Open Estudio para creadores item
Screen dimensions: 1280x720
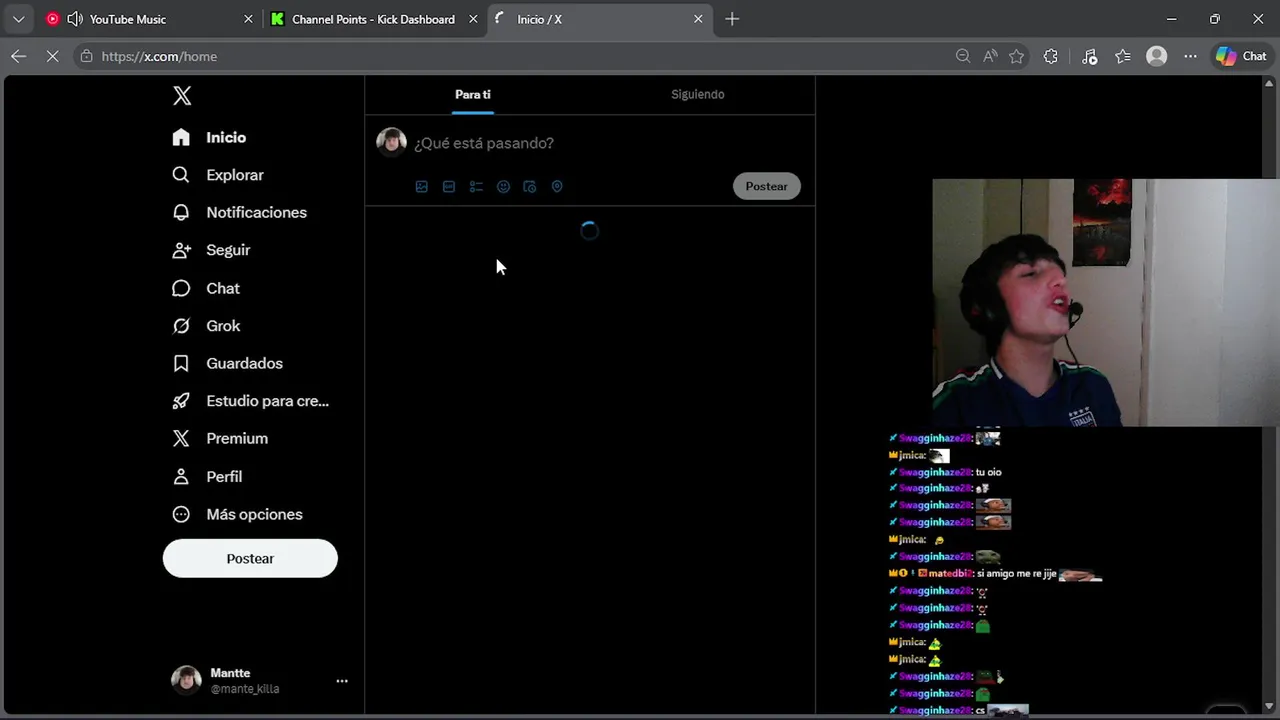coord(250,401)
